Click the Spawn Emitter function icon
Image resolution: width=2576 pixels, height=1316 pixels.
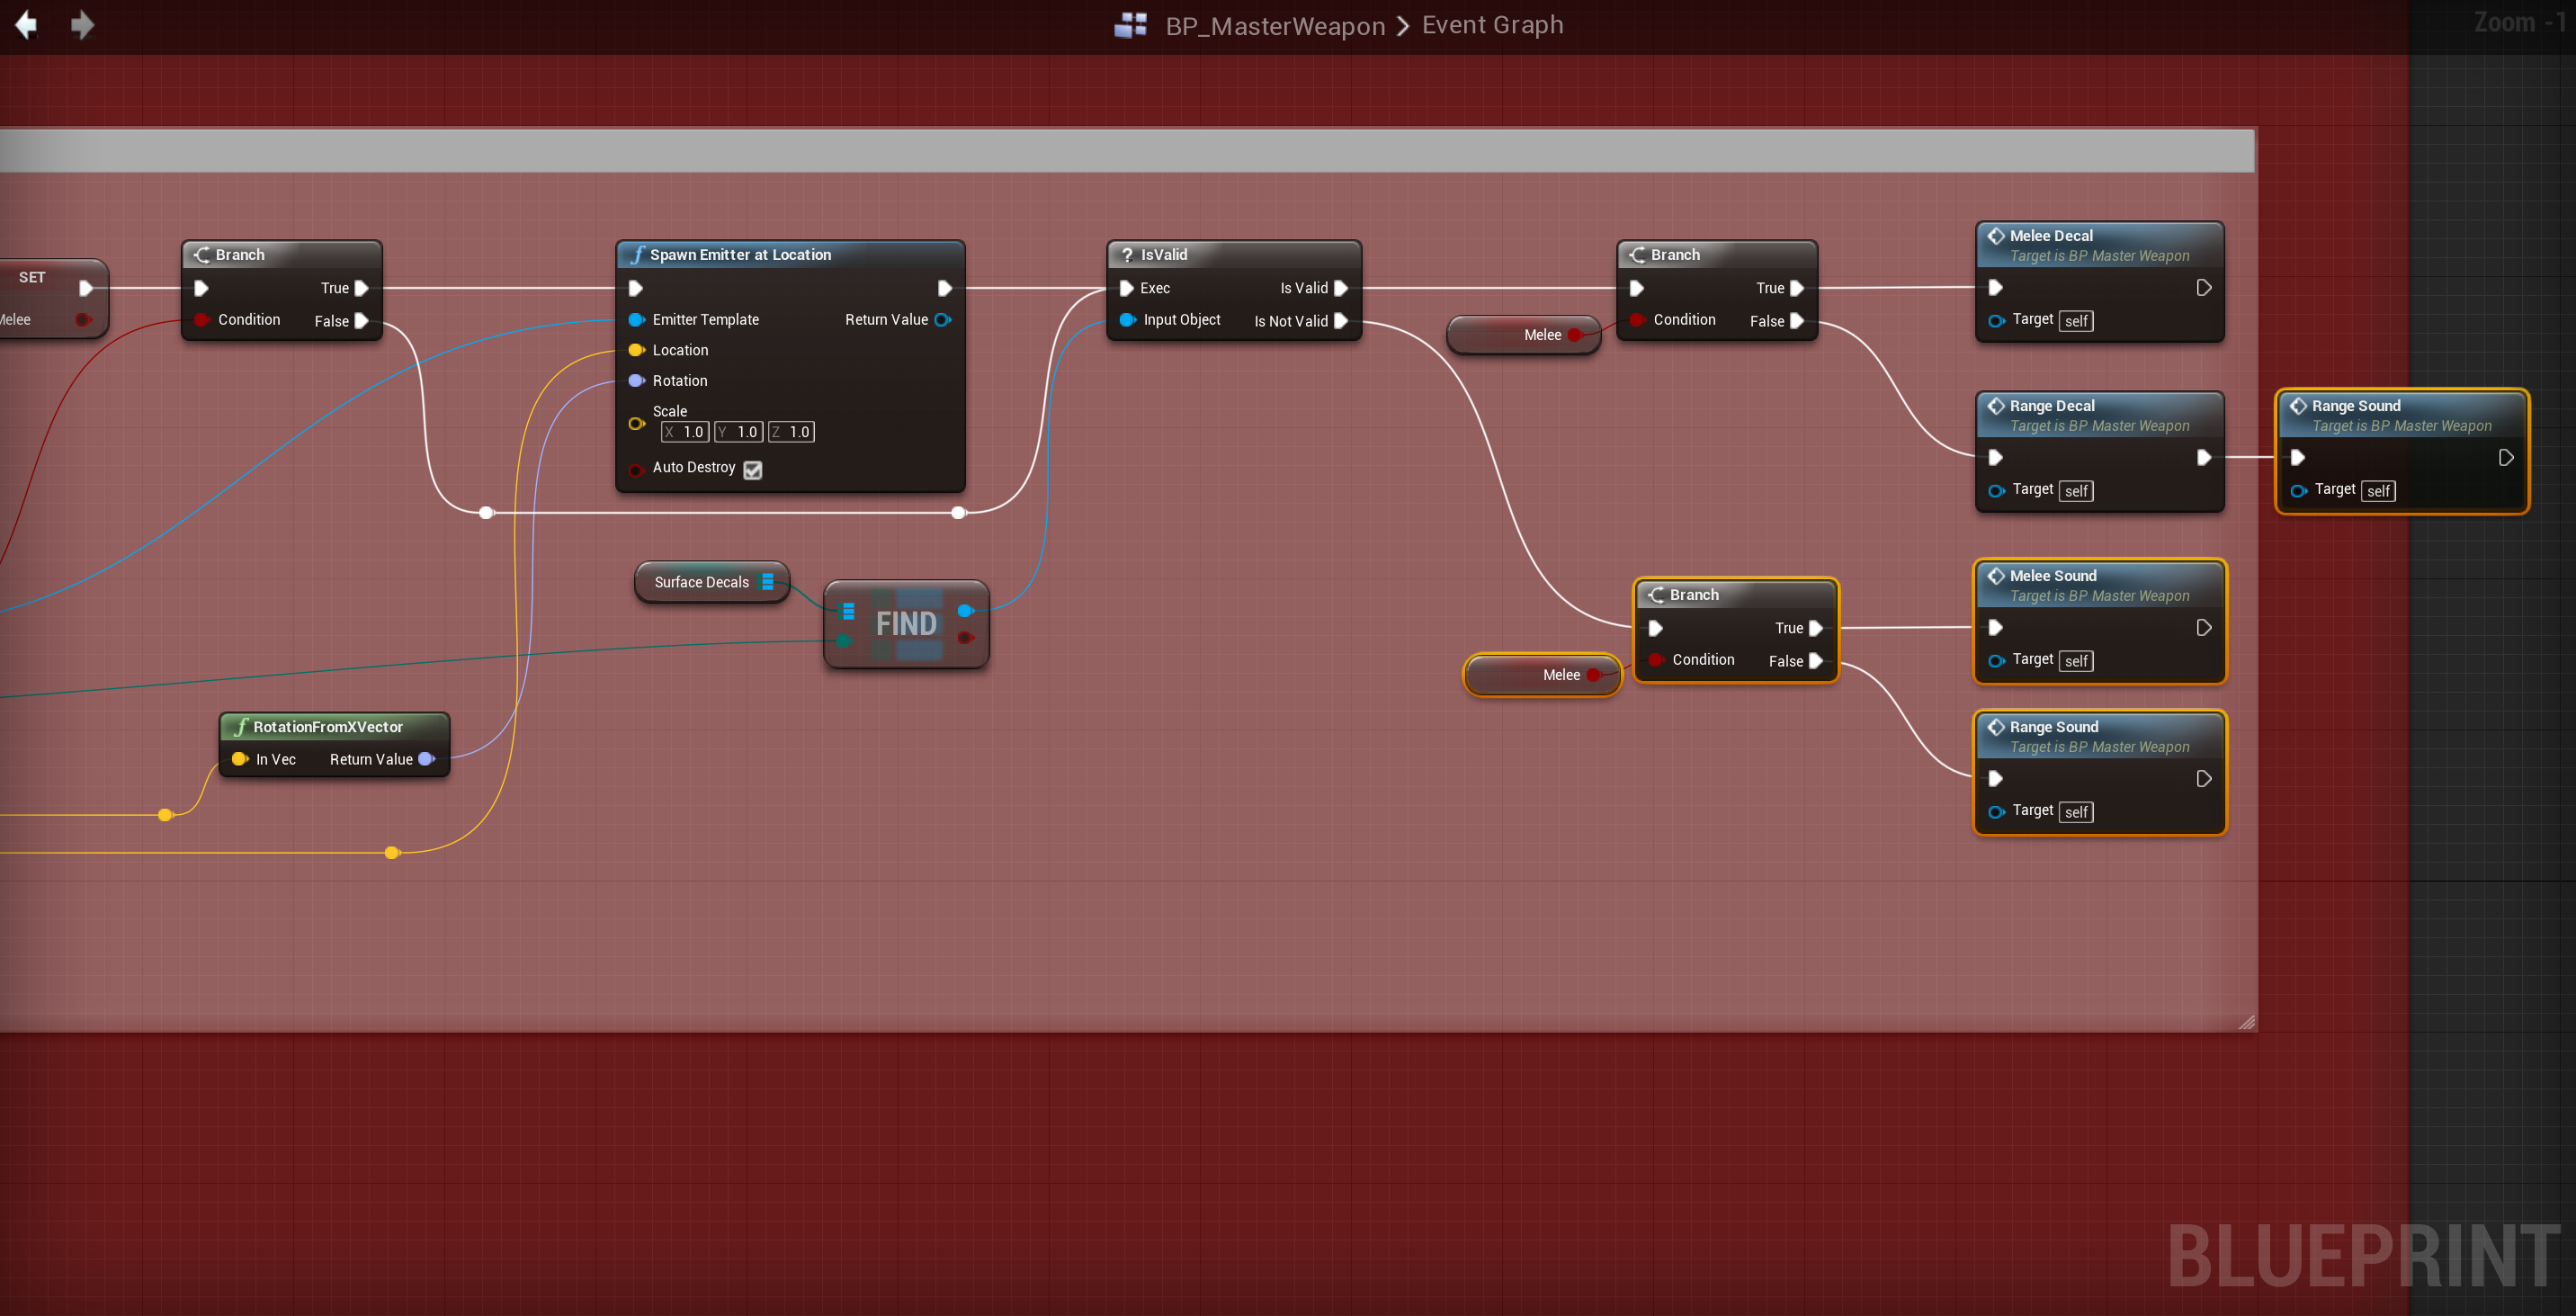point(637,254)
